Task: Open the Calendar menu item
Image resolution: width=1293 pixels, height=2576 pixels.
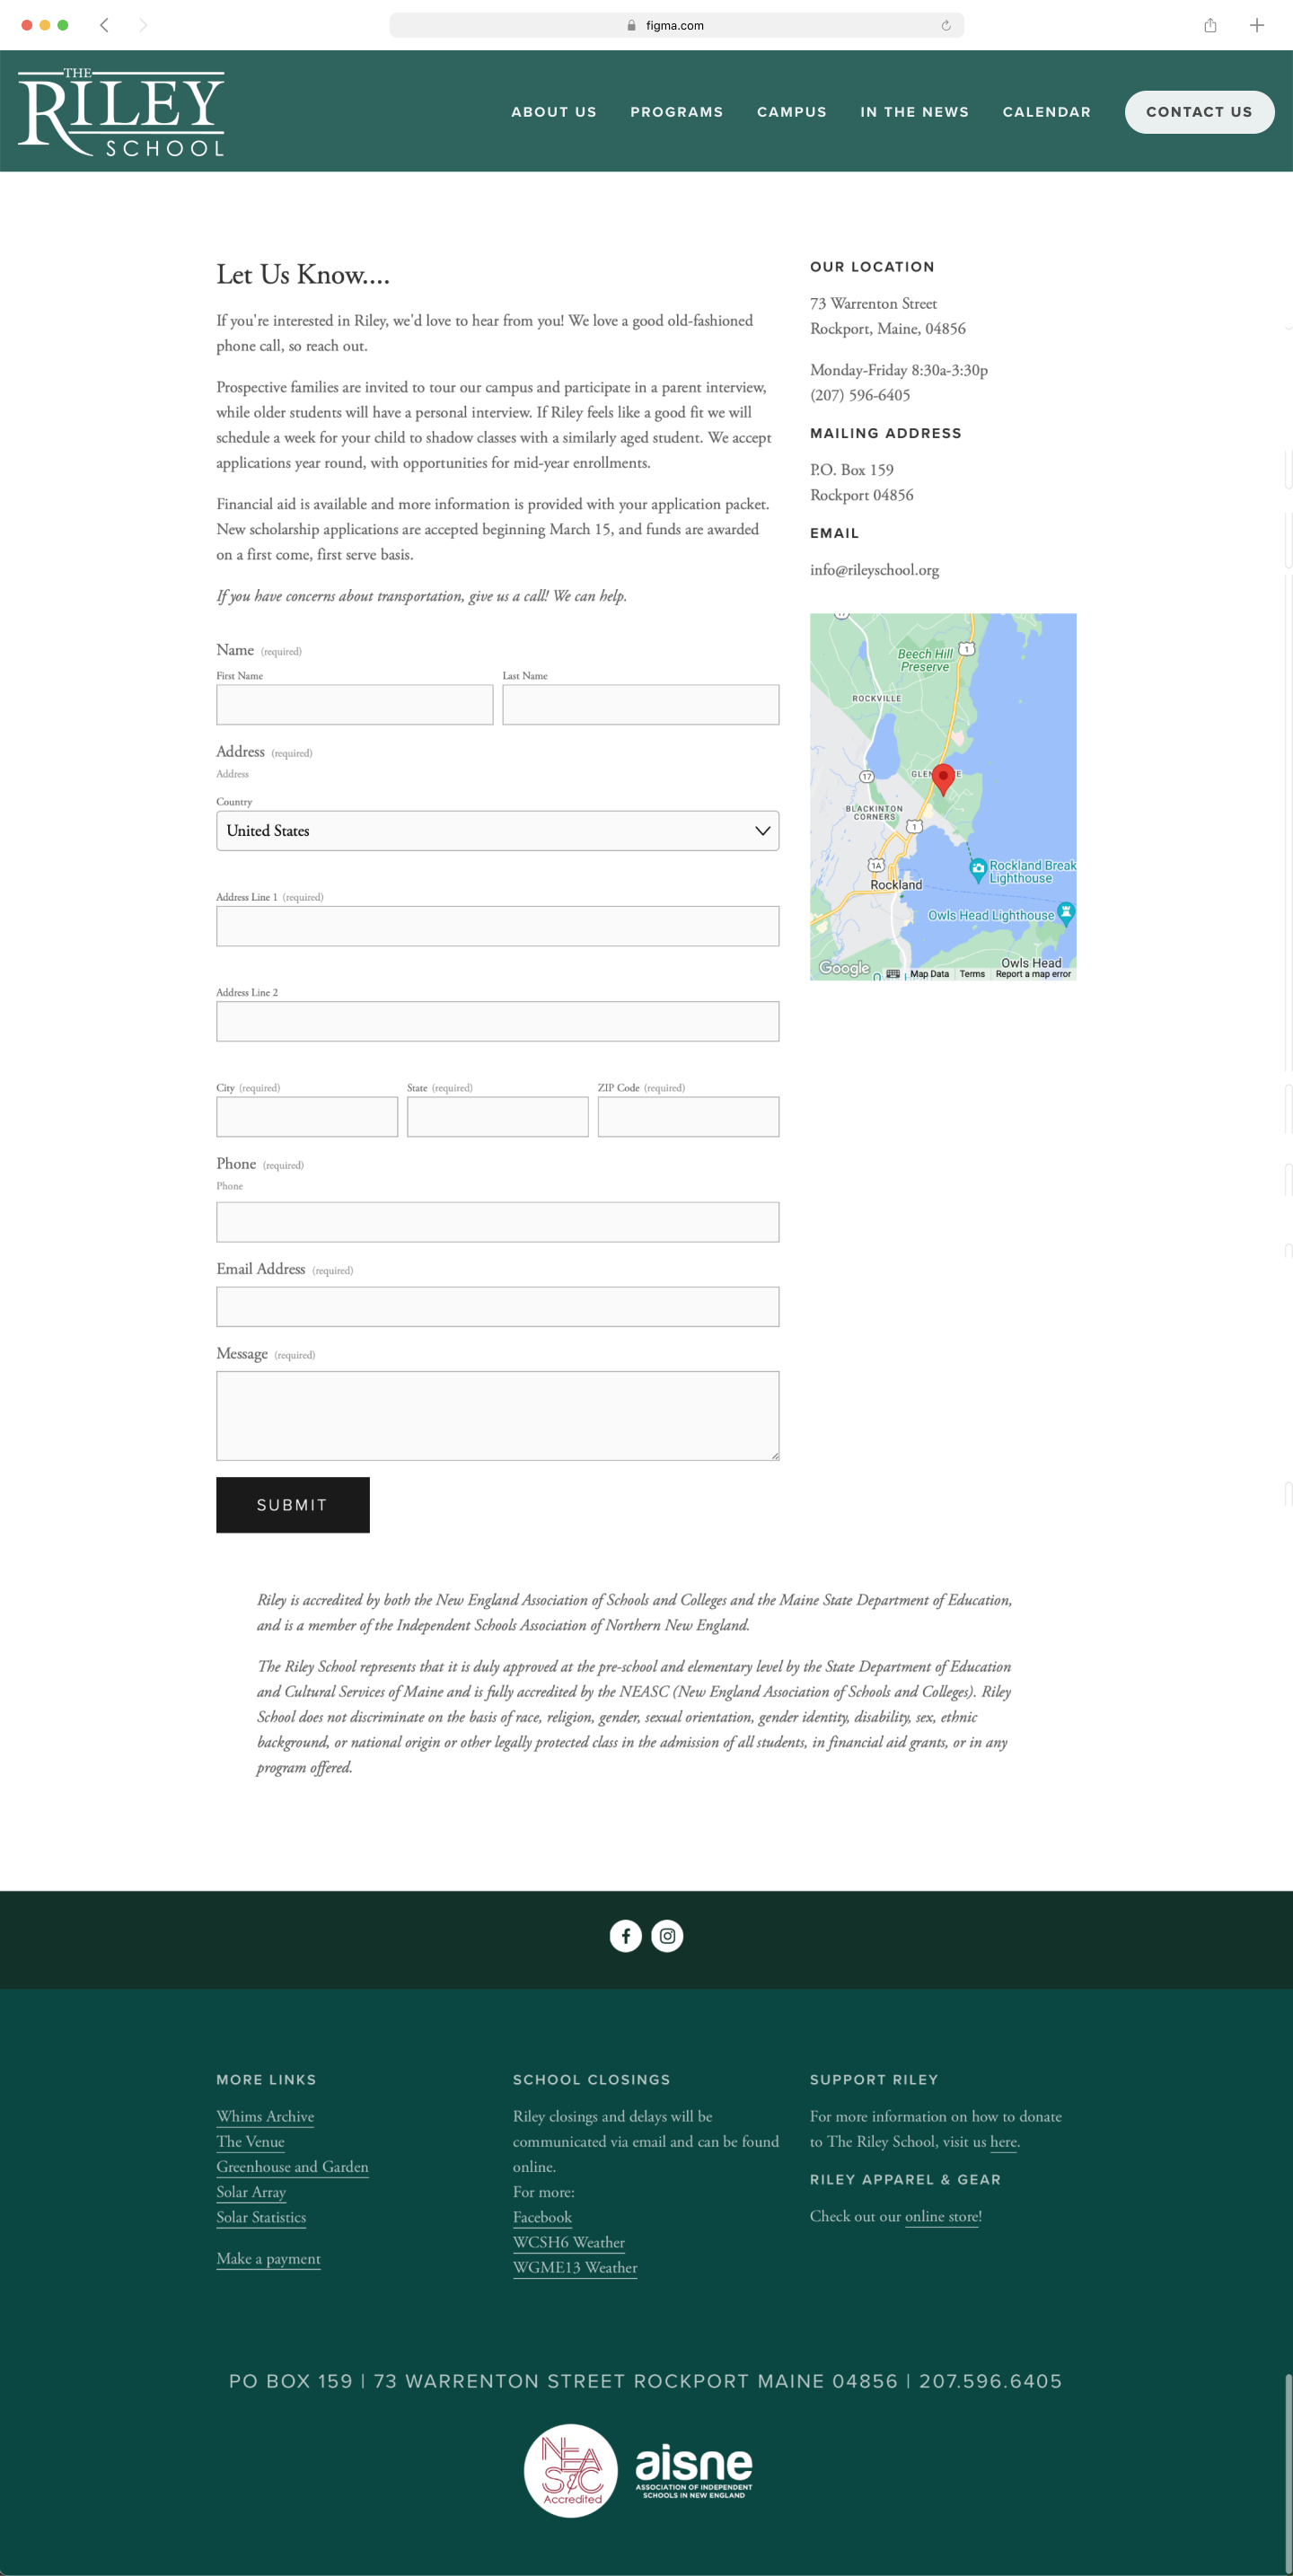Action: coord(1047,112)
